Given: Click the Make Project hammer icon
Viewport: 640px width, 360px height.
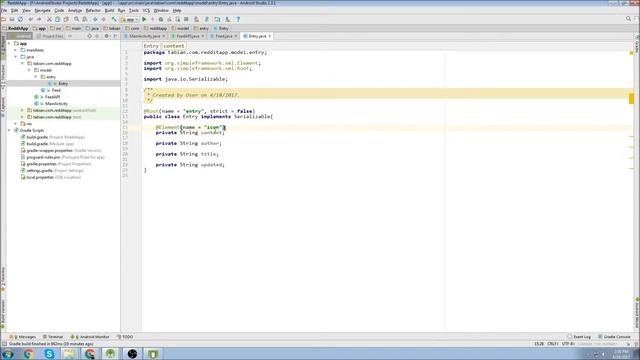Looking at the screenshot, I should click(114, 19).
